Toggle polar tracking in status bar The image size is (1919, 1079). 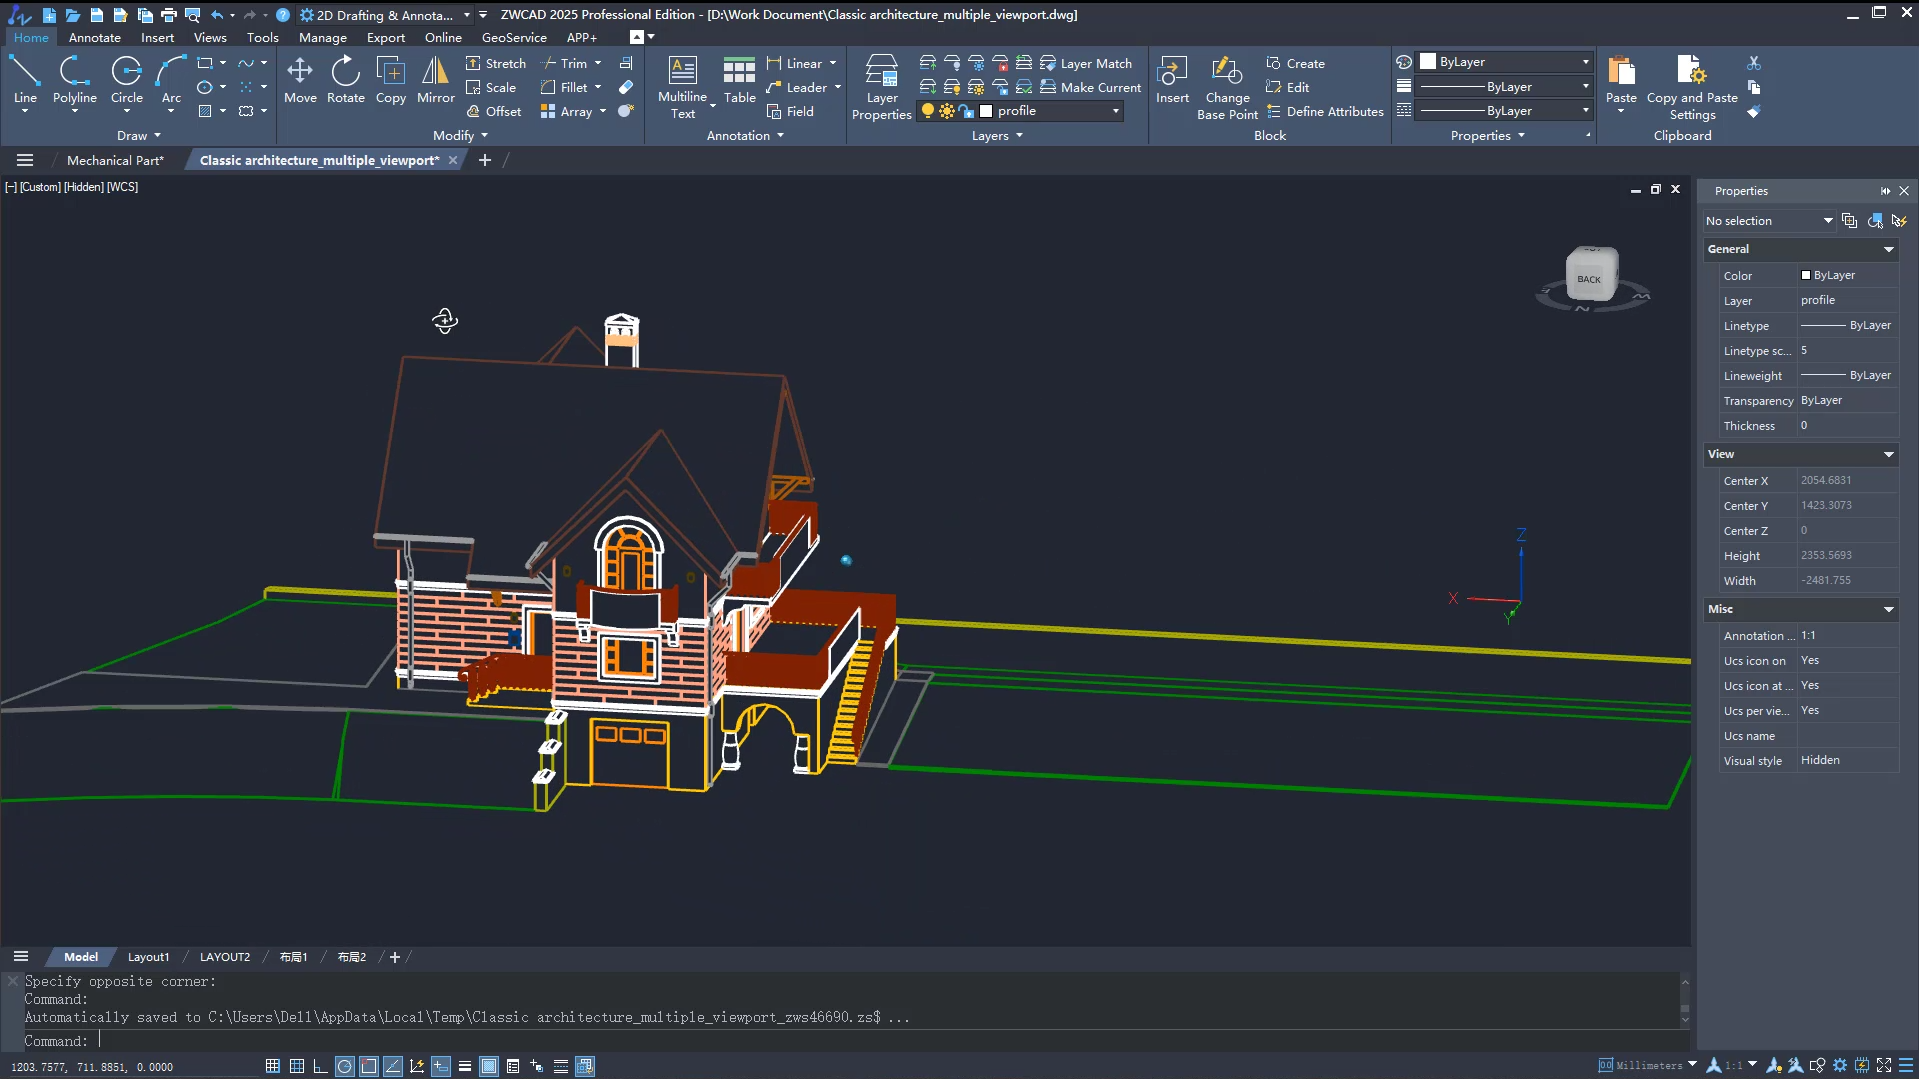point(344,1066)
